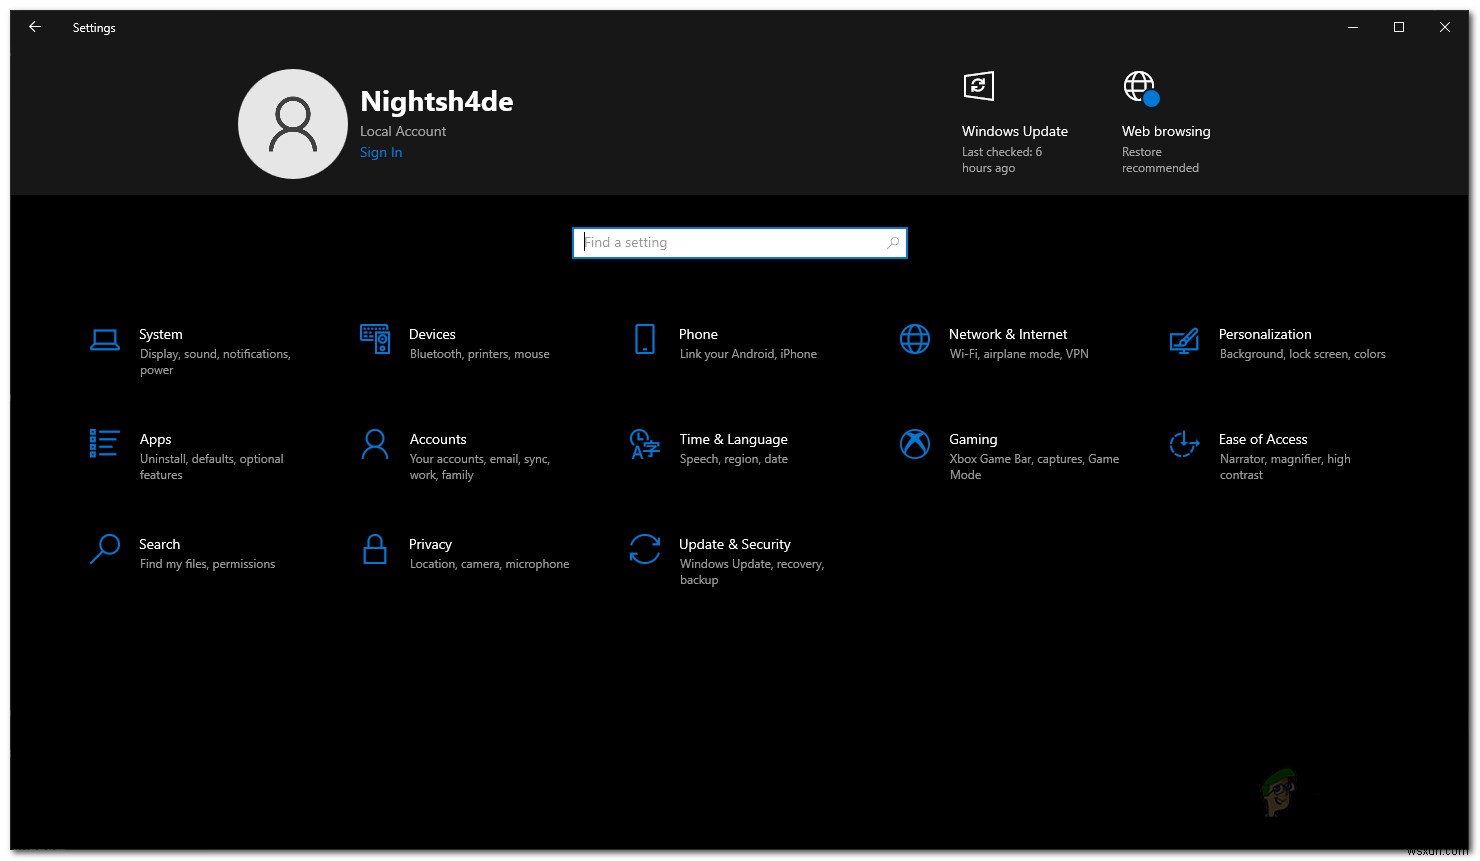Open Personalization settings
1480x861 pixels.
(1265, 343)
